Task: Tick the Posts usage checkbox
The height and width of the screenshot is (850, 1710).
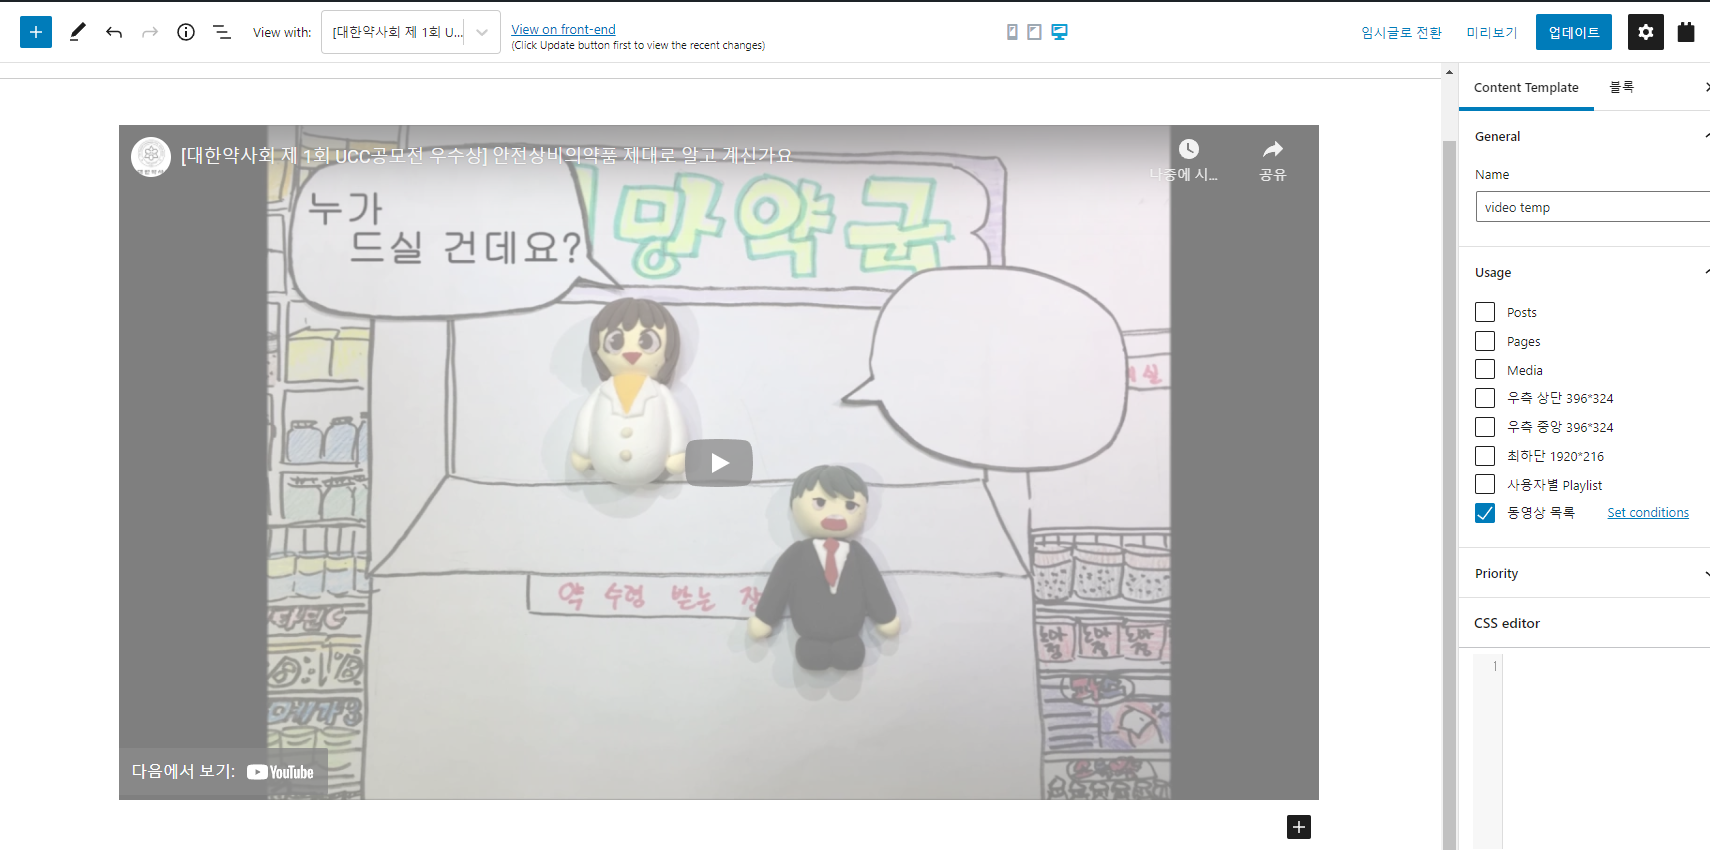Action: 1485,312
